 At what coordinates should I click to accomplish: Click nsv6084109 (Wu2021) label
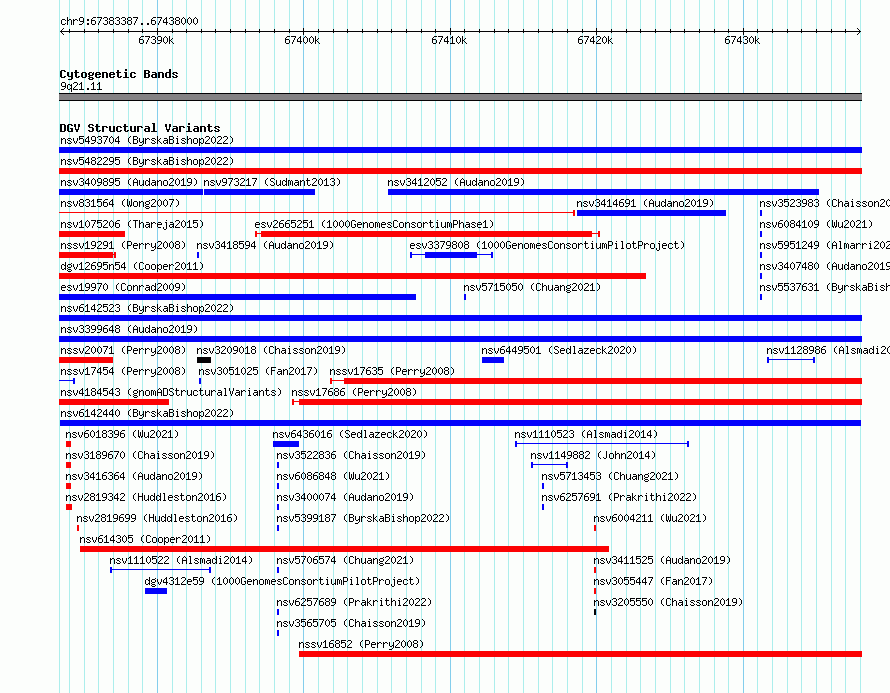(816, 224)
